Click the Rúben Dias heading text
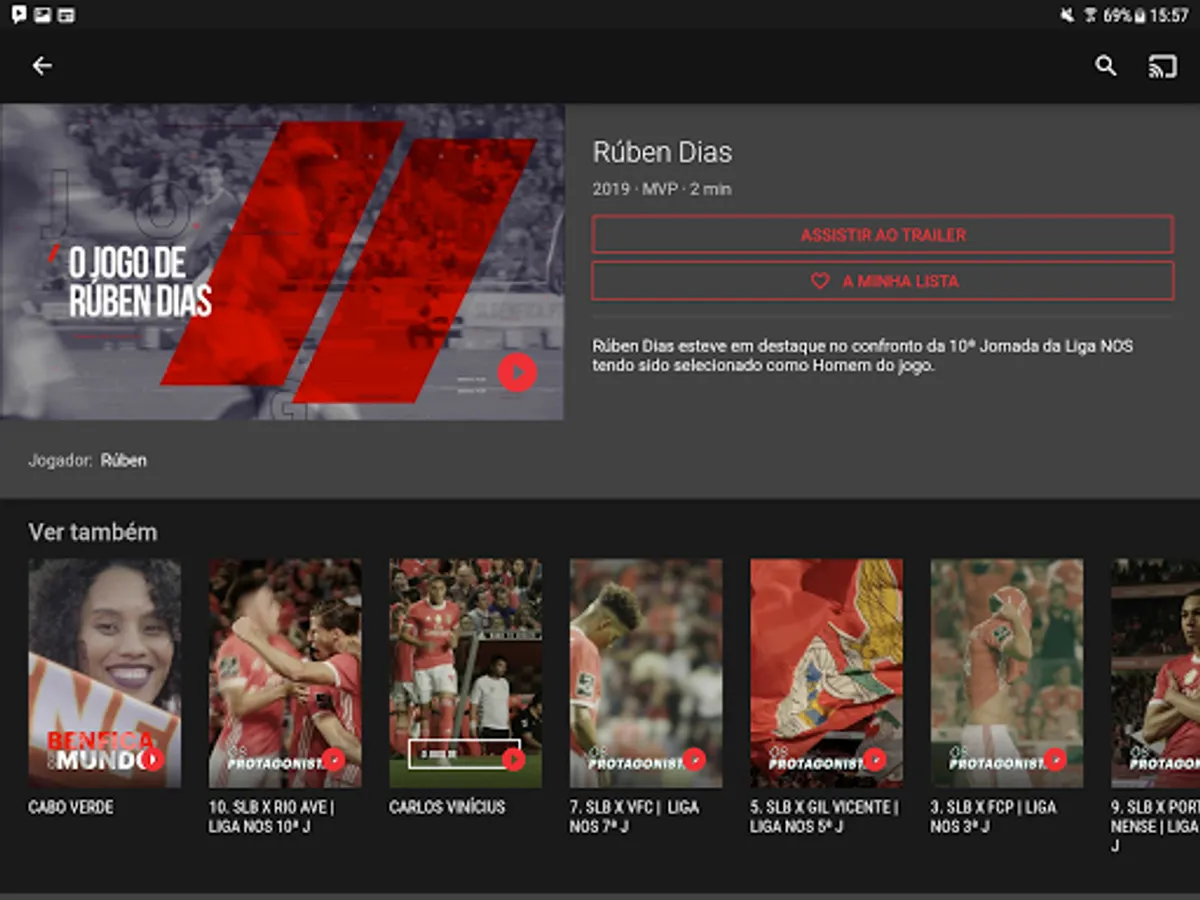The image size is (1200, 900). 662,153
